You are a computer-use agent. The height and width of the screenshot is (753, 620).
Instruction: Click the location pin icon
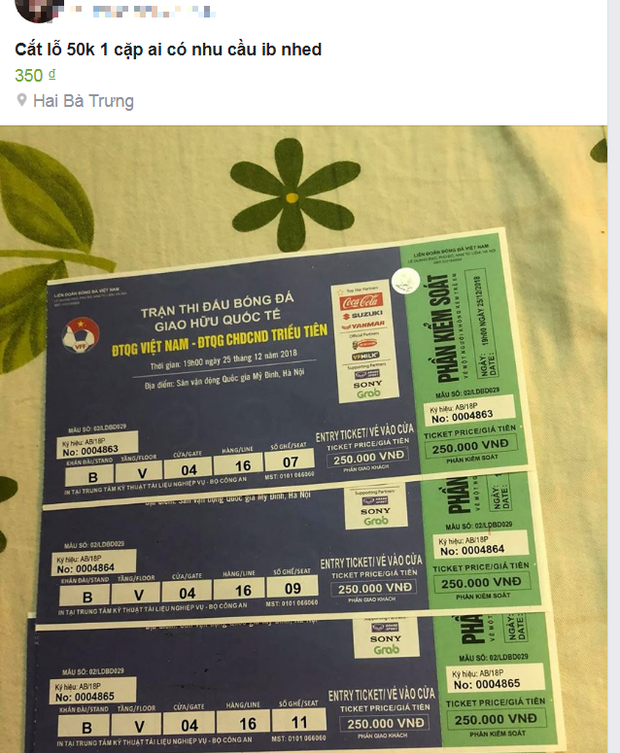[21, 100]
